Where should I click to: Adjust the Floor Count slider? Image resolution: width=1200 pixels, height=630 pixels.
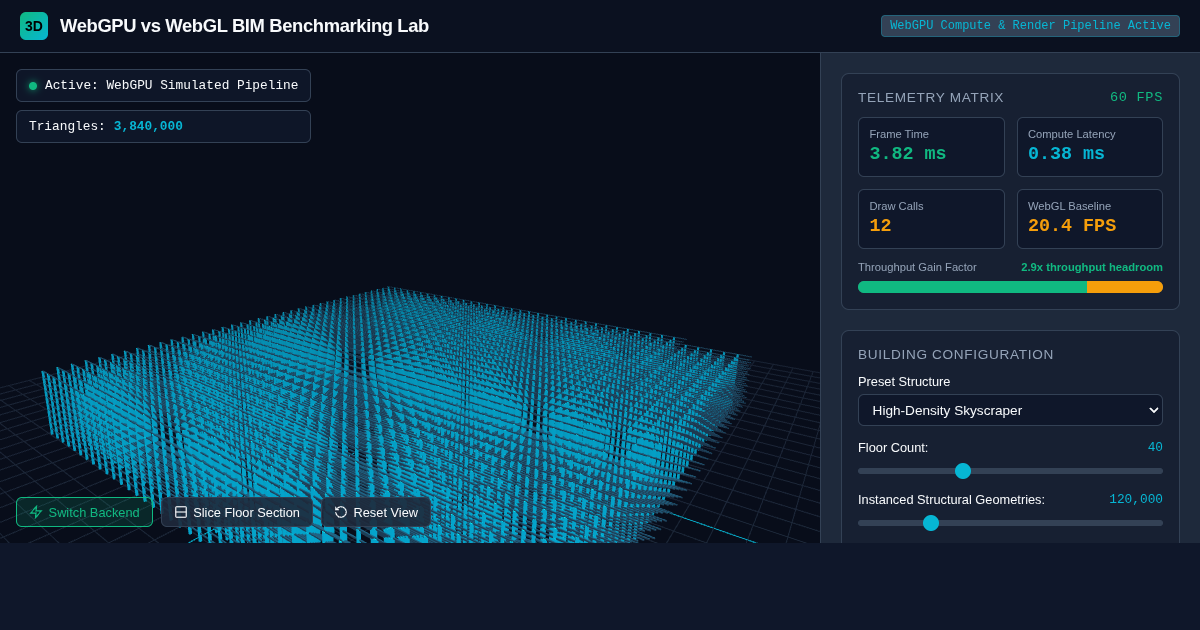1010,471
